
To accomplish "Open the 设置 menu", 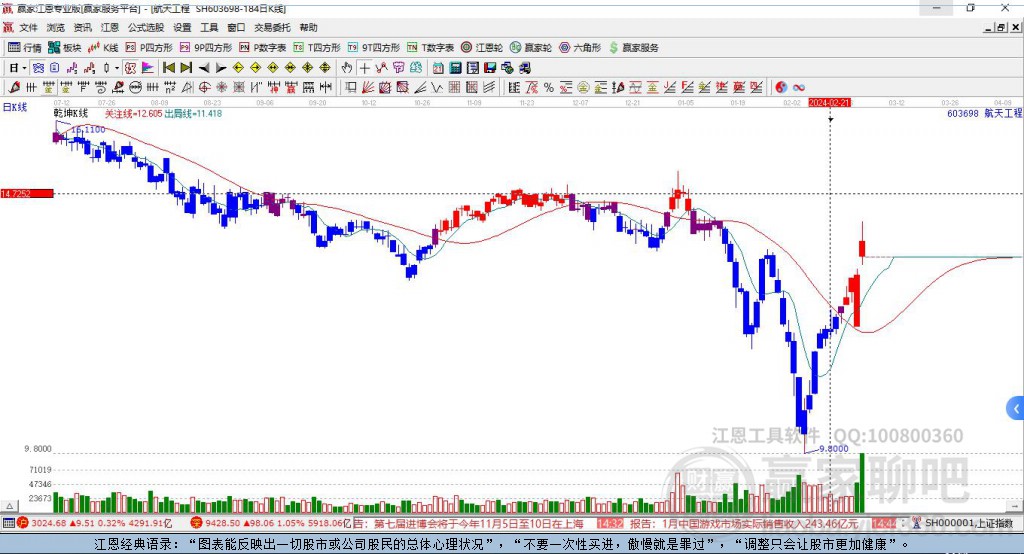I will pyautogui.click(x=182, y=27).
